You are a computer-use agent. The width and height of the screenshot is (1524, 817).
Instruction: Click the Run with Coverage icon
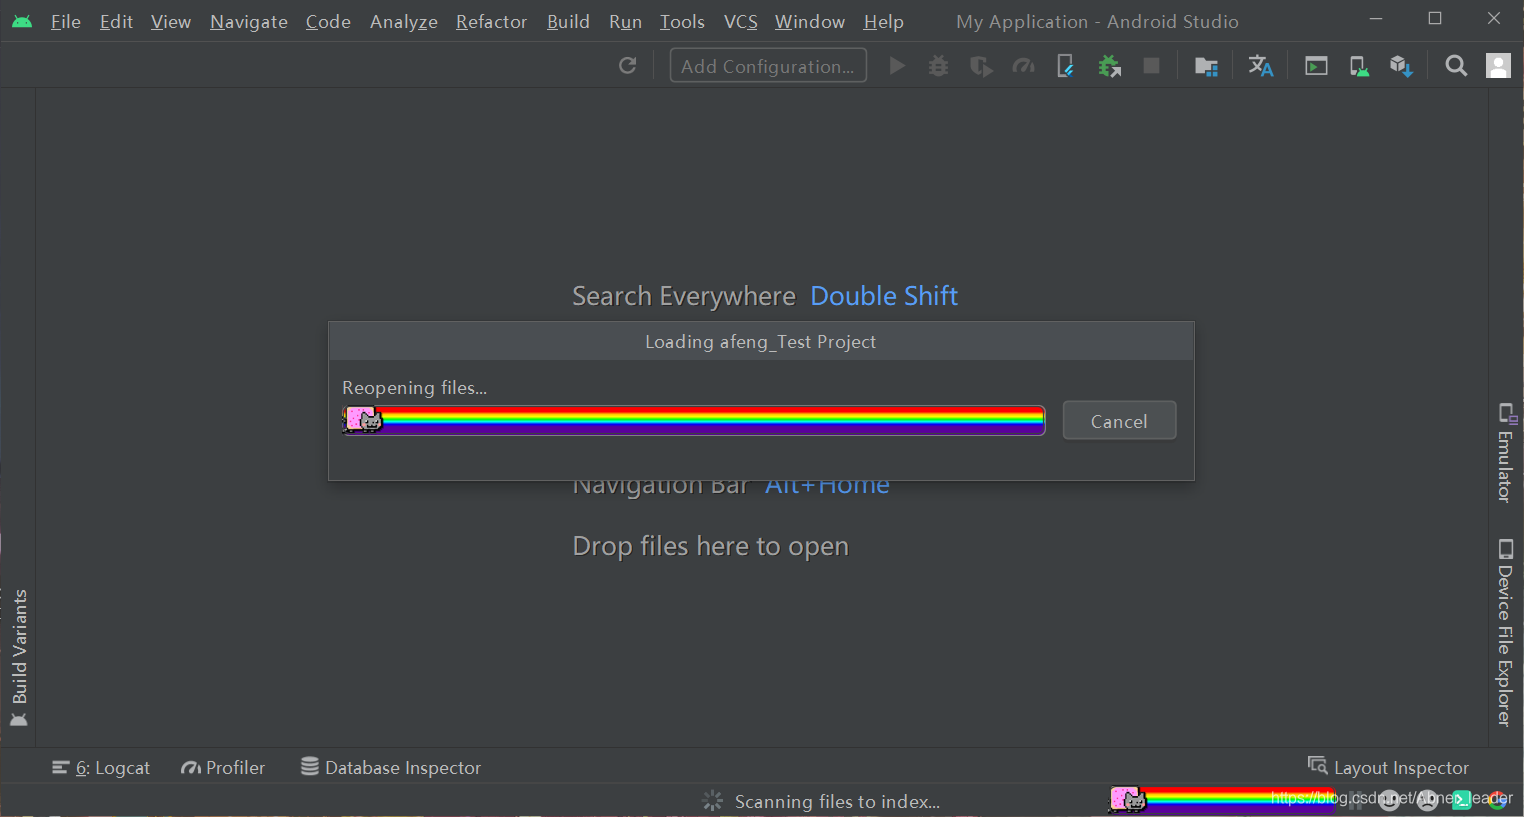coord(981,66)
